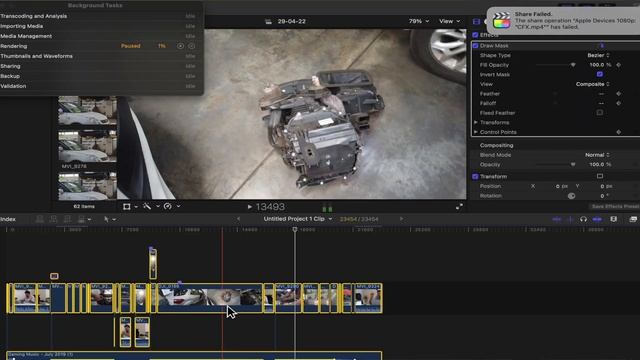Click the overwrite clip edit button
This screenshot has height=360, width=640.
tap(81, 219)
